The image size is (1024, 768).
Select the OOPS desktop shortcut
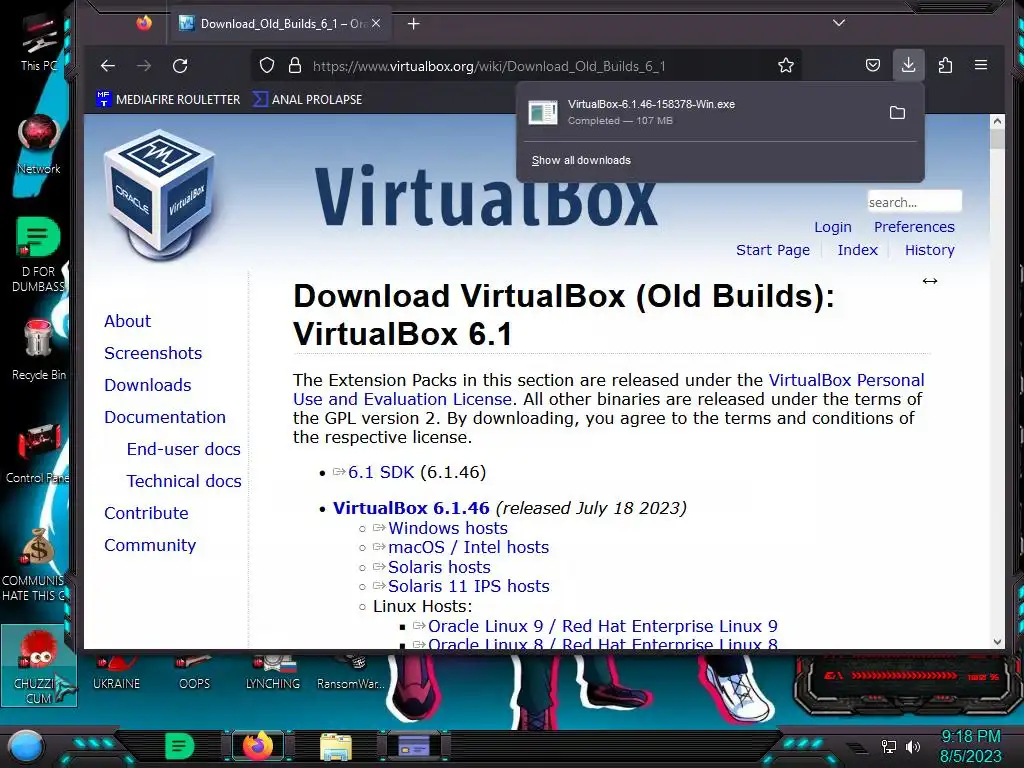click(195, 673)
